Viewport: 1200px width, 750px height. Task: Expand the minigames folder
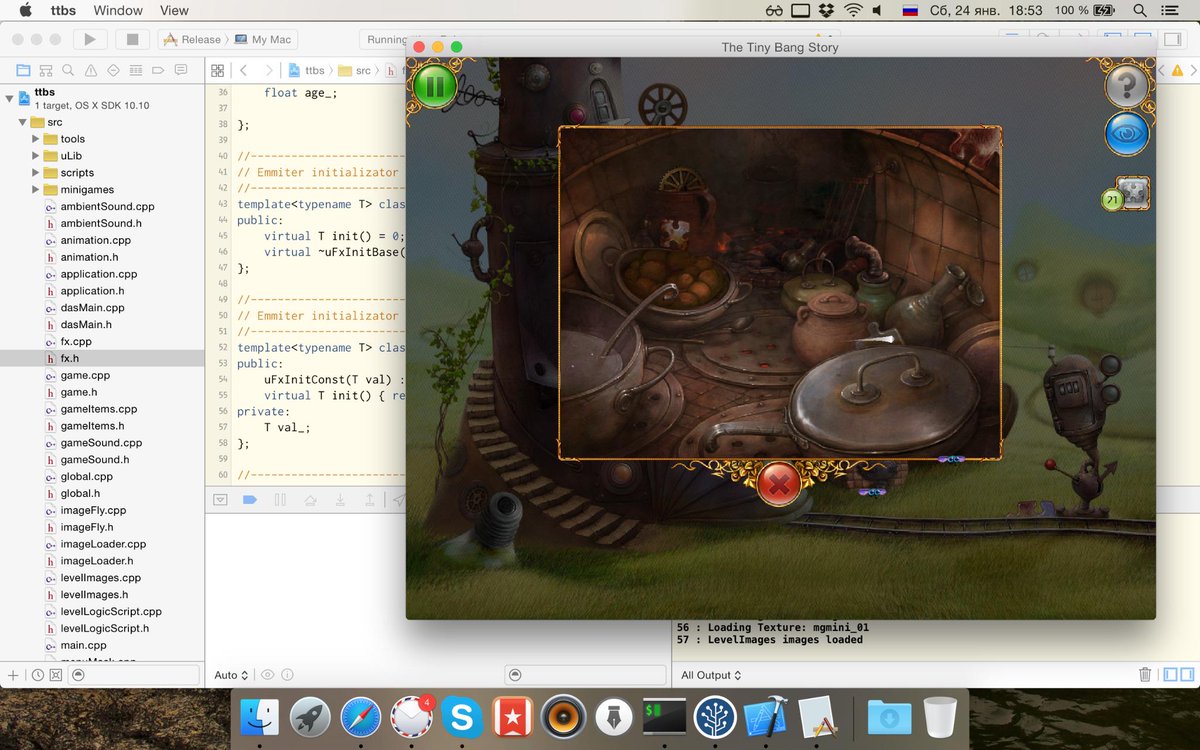[36, 190]
